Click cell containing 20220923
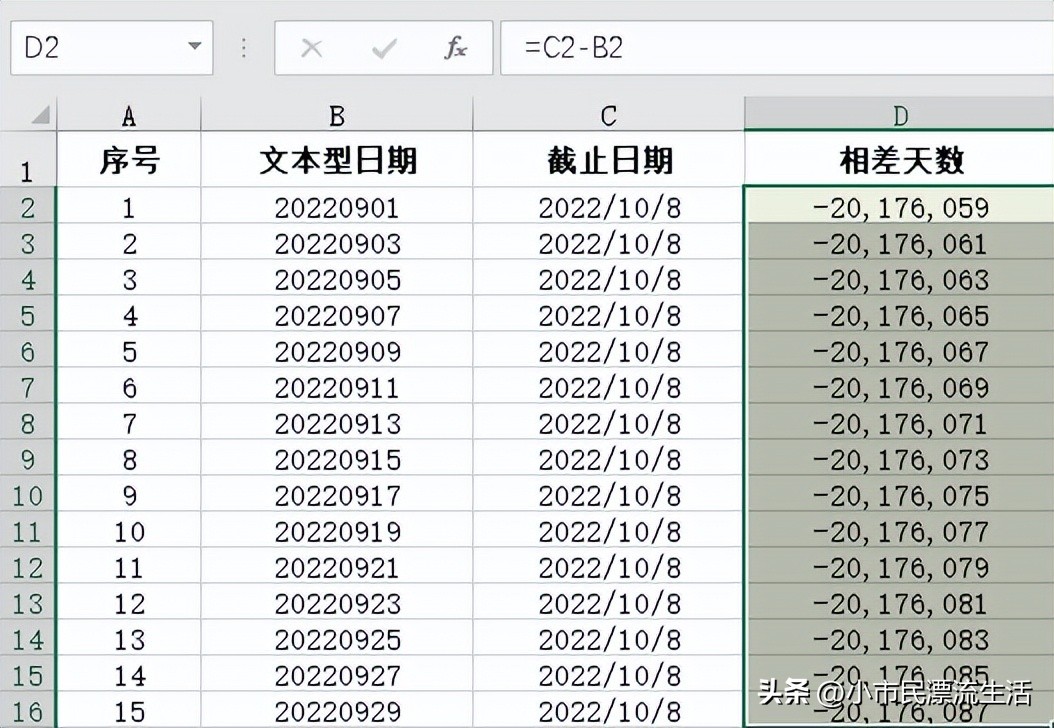1054x728 pixels. coord(337,603)
